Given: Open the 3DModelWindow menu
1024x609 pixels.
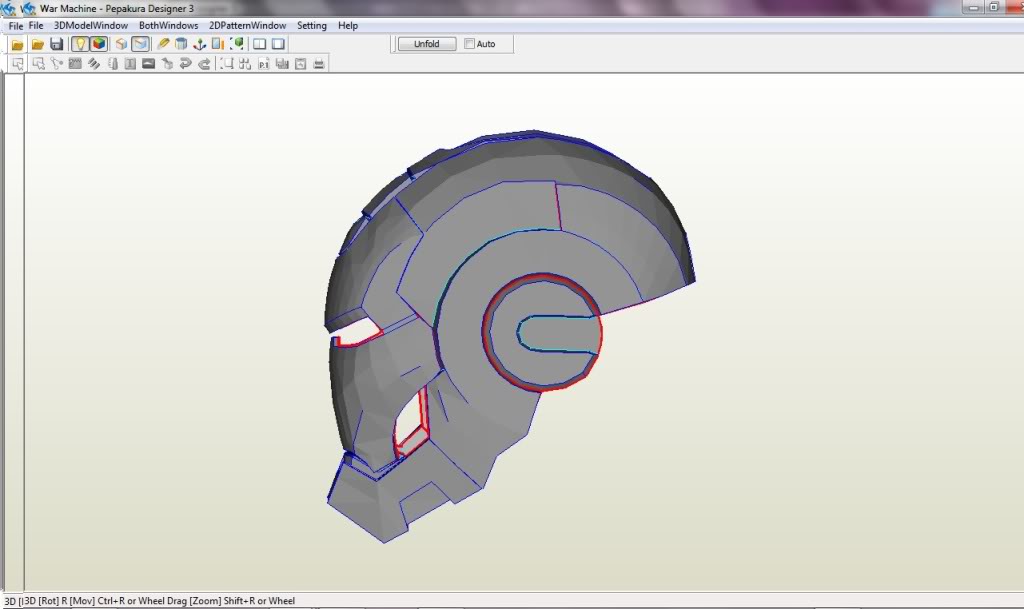Looking at the screenshot, I should 91,25.
